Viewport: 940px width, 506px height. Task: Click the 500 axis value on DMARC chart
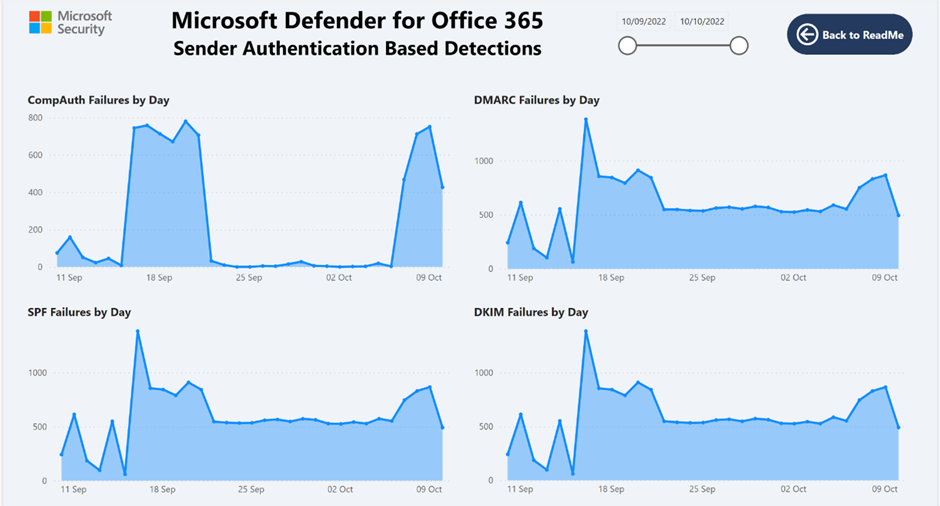coord(486,215)
